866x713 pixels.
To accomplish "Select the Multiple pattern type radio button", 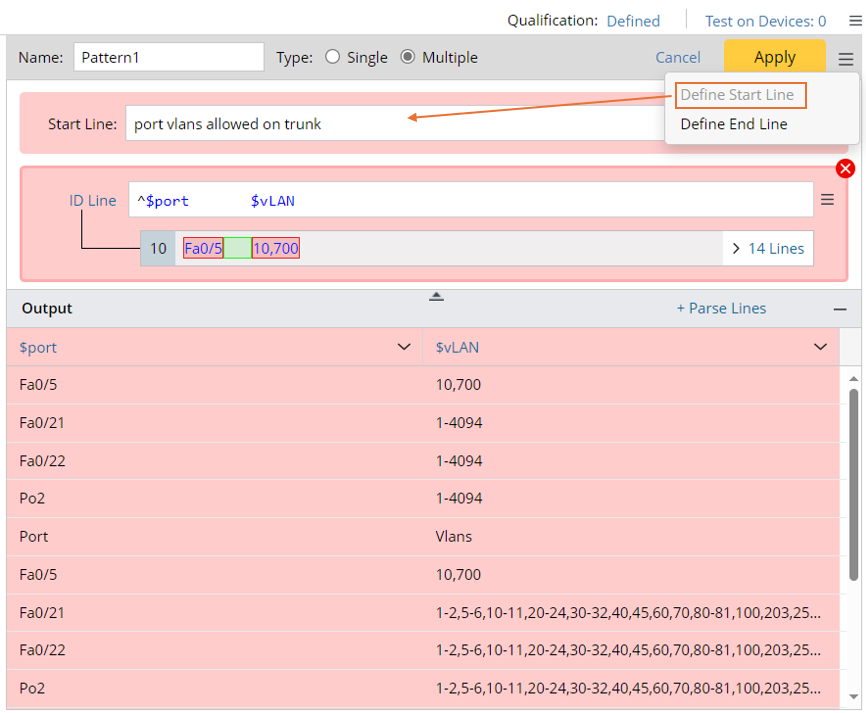I will tap(408, 57).
